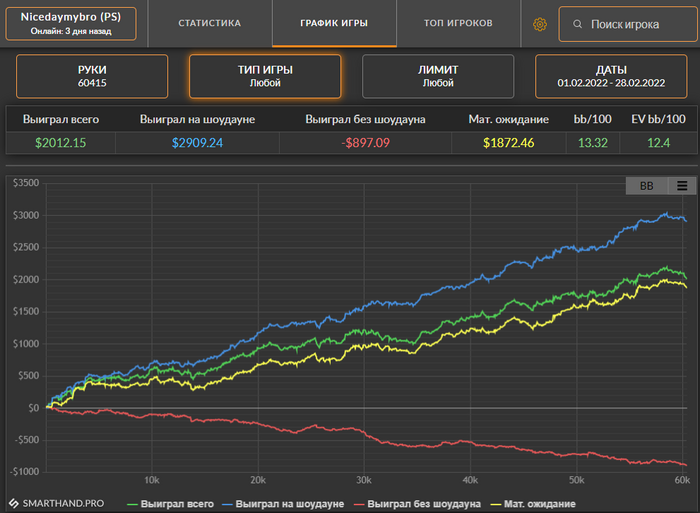Click the $3000 y-axis label
The height and width of the screenshot is (513, 700).
click(x=26, y=215)
